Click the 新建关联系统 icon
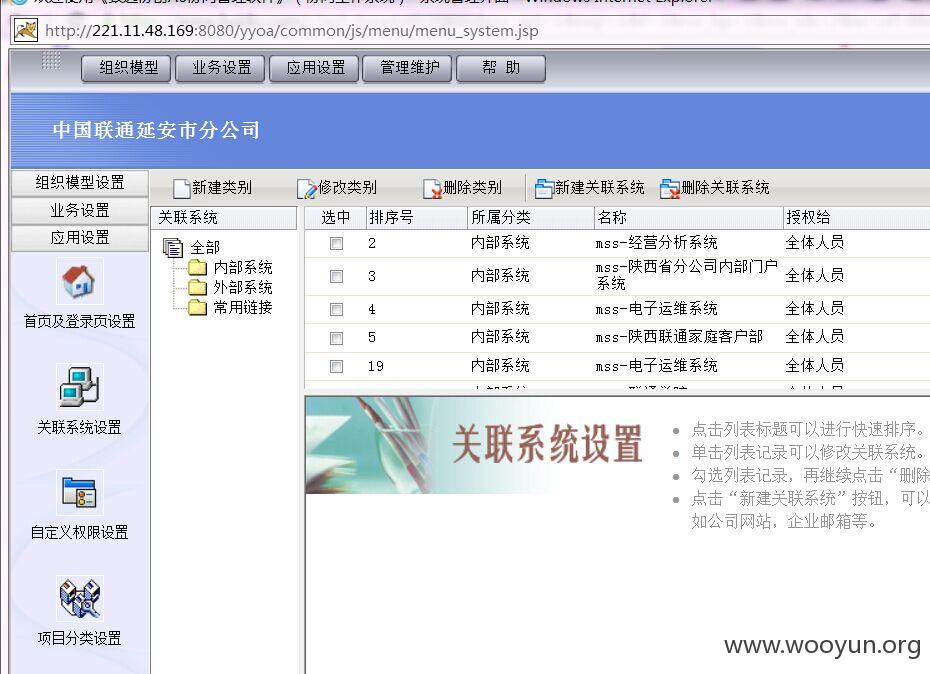The image size is (930, 674). tap(544, 188)
